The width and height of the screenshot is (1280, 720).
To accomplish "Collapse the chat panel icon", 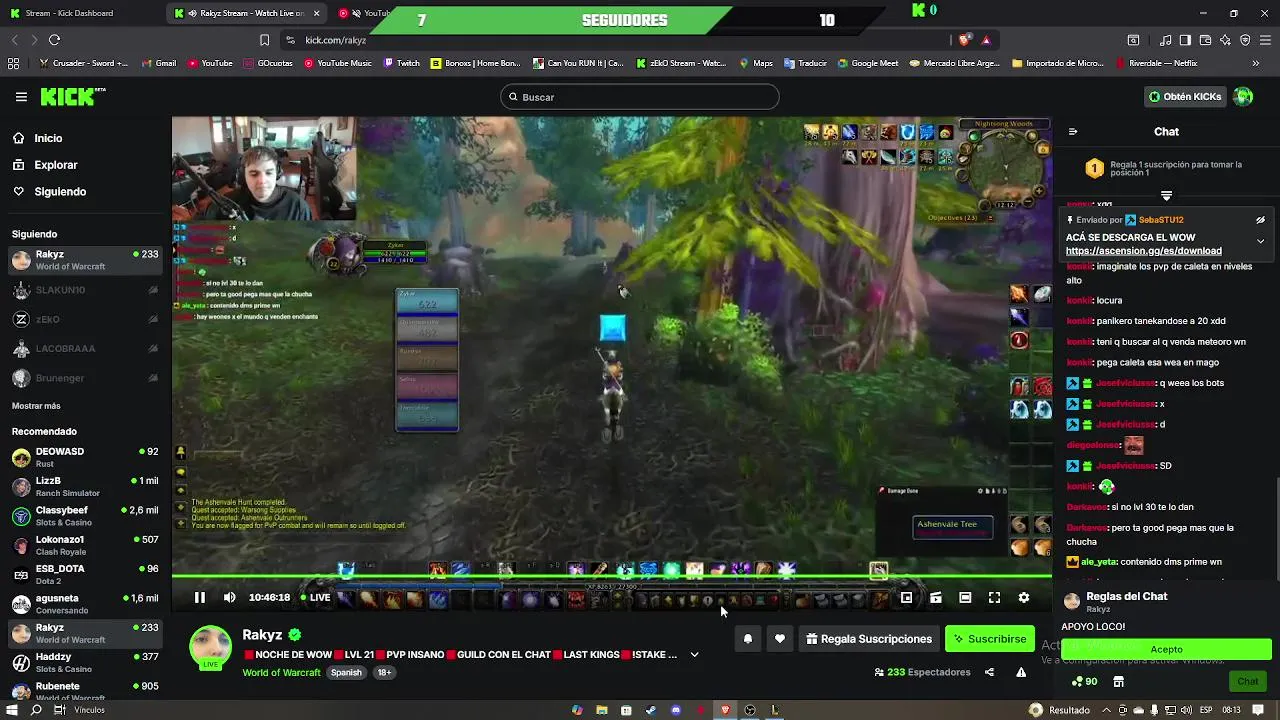I will click(x=1073, y=132).
